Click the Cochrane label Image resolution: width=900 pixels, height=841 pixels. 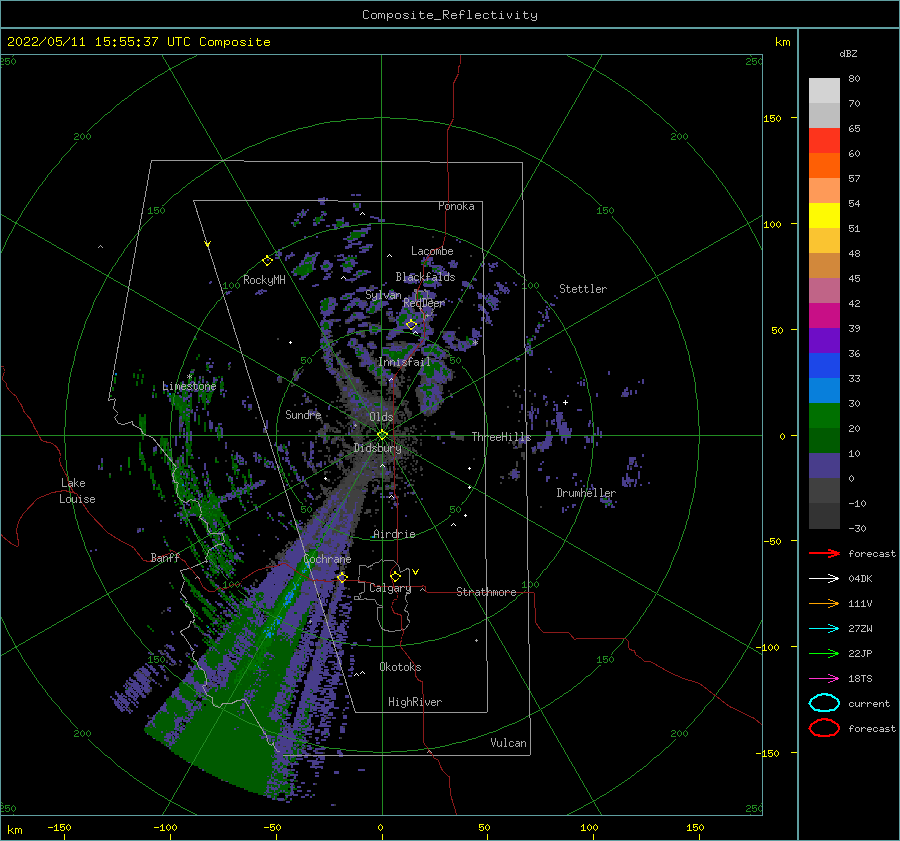coord(327,559)
